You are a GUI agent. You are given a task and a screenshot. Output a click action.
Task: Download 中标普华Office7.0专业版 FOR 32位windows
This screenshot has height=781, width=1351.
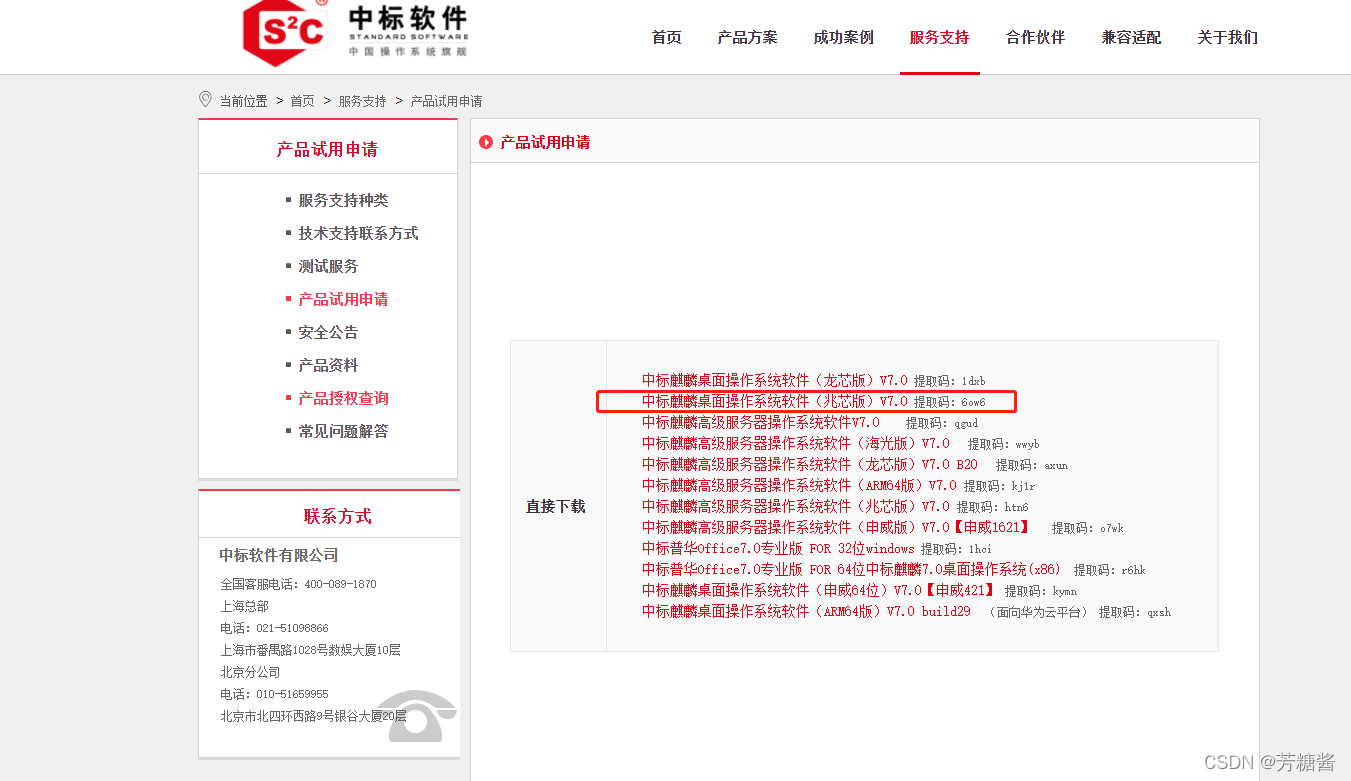click(778, 549)
